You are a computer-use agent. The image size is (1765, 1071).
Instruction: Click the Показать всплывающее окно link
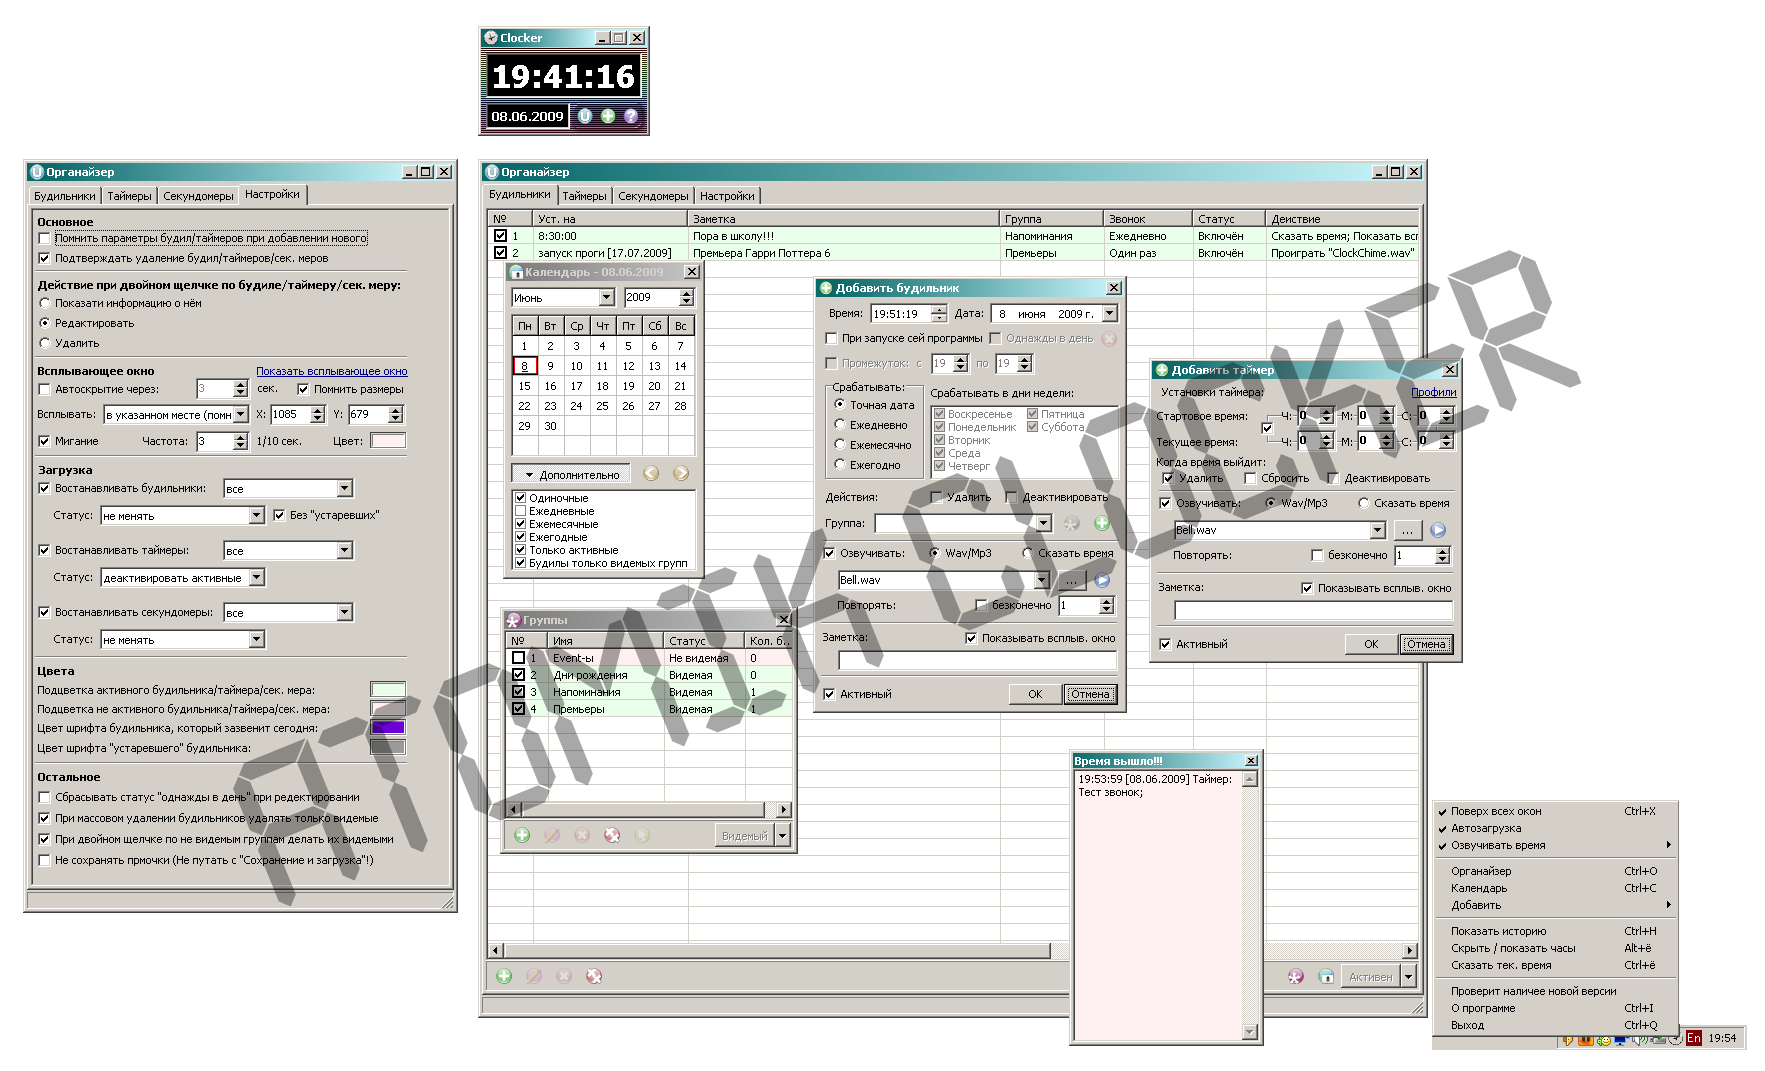click(x=331, y=371)
